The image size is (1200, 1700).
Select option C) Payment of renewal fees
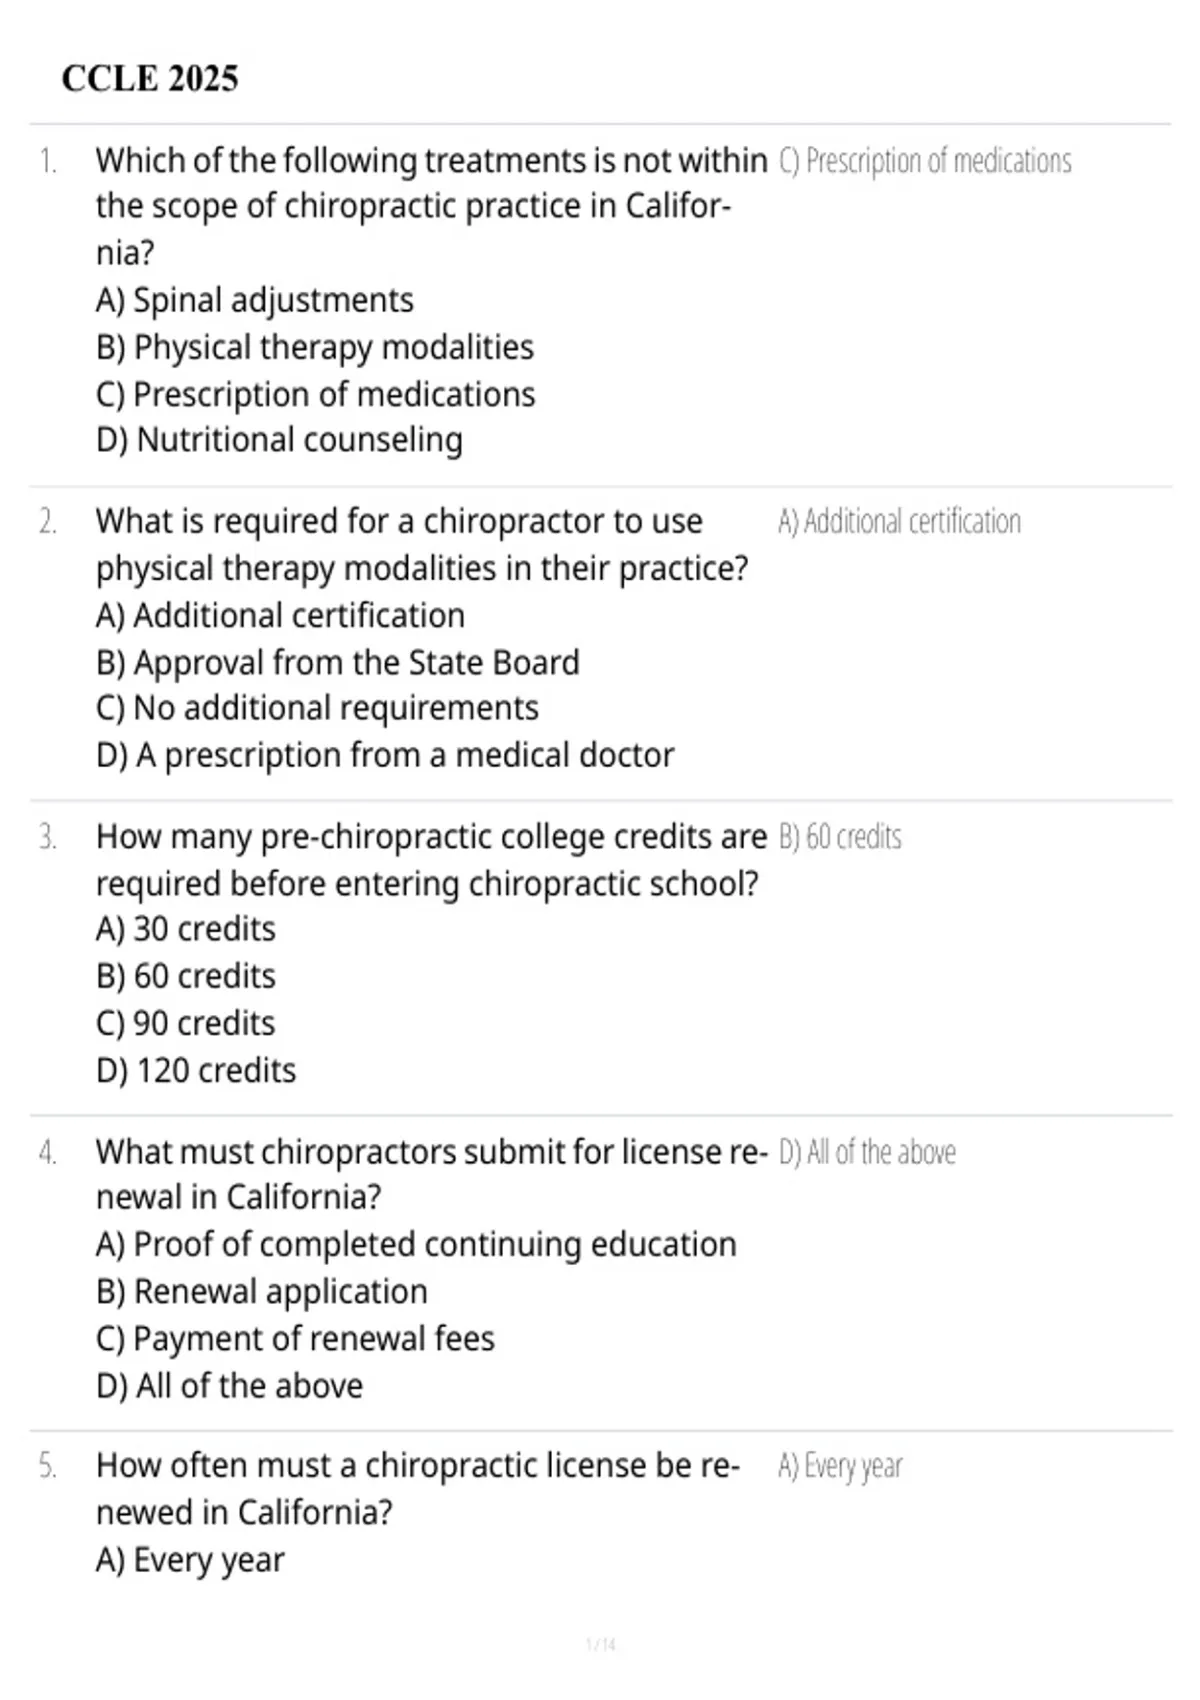pos(295,1339)
